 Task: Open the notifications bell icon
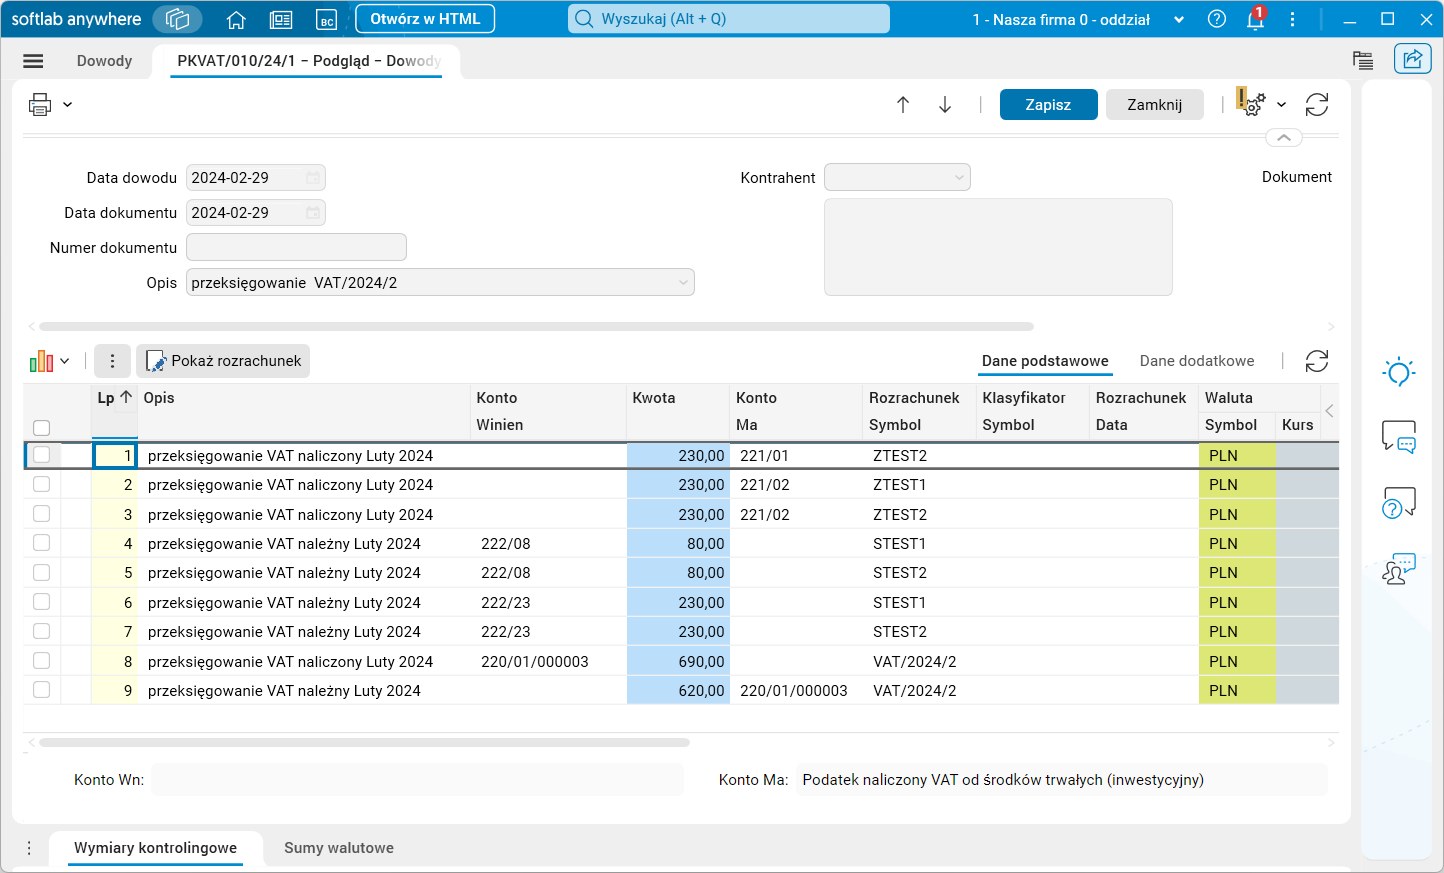(1255, 19)
